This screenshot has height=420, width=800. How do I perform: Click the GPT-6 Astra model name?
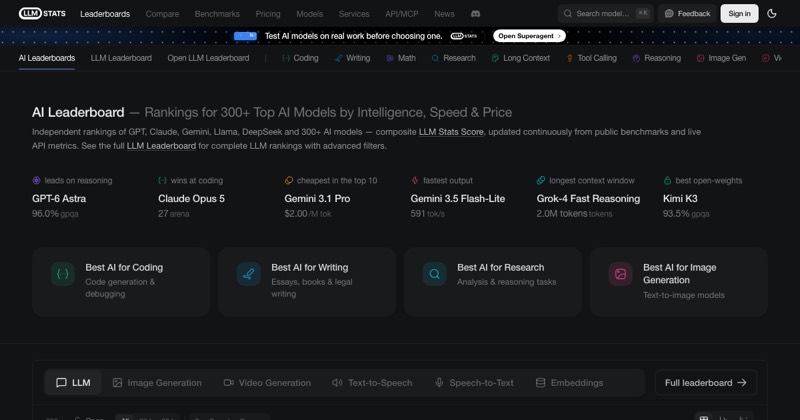pos(59,199)
